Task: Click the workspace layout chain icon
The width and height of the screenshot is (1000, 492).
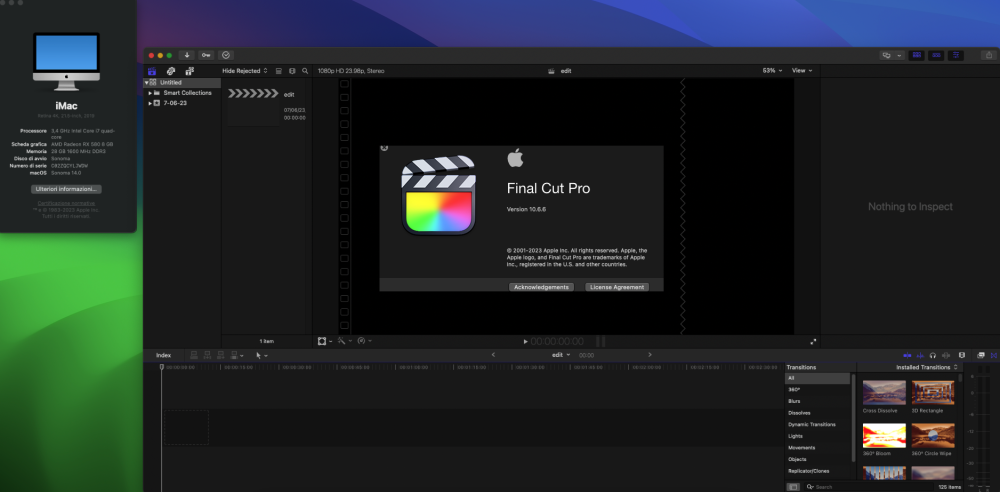Action: 886,56
